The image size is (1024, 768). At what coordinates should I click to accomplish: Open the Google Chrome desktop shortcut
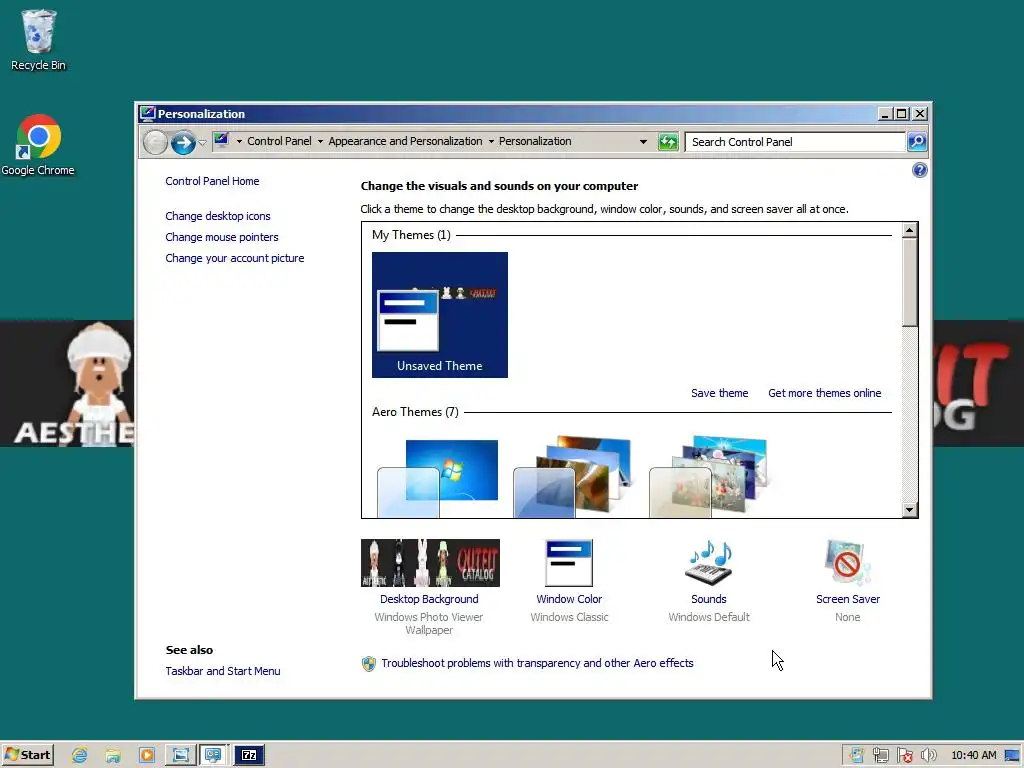pos(38,145)
